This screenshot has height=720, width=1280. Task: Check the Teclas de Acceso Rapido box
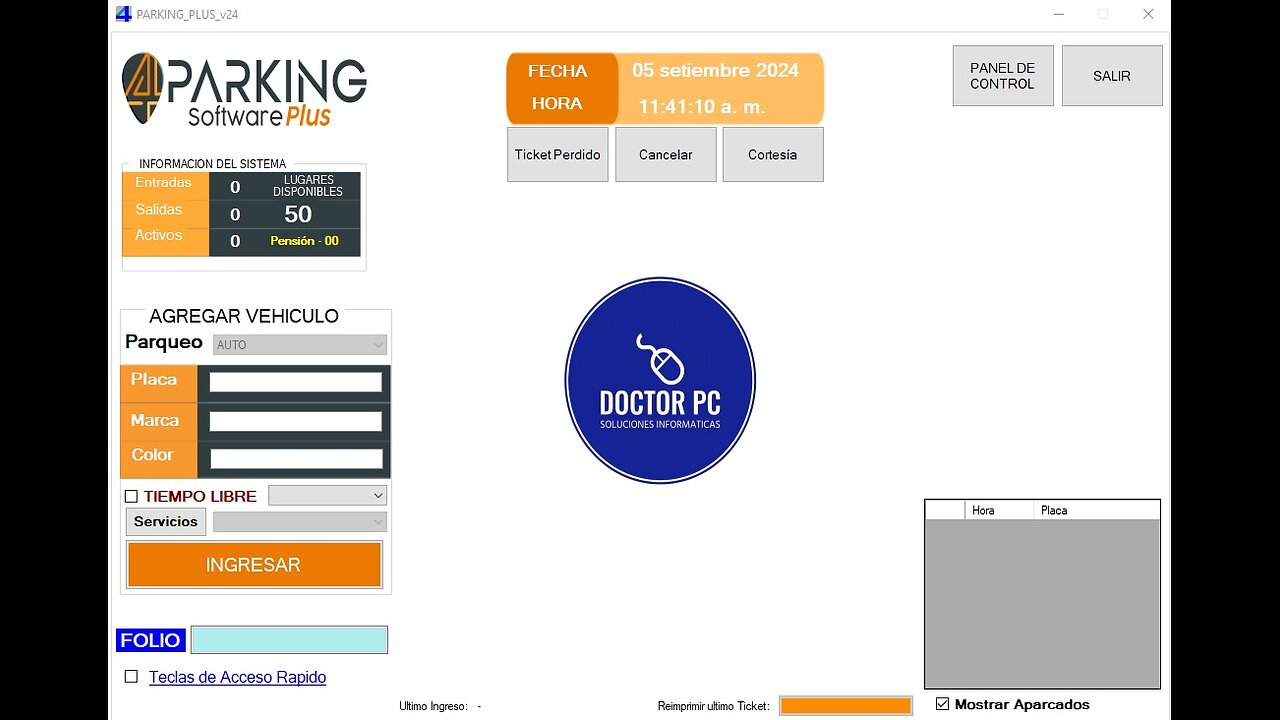131,676
